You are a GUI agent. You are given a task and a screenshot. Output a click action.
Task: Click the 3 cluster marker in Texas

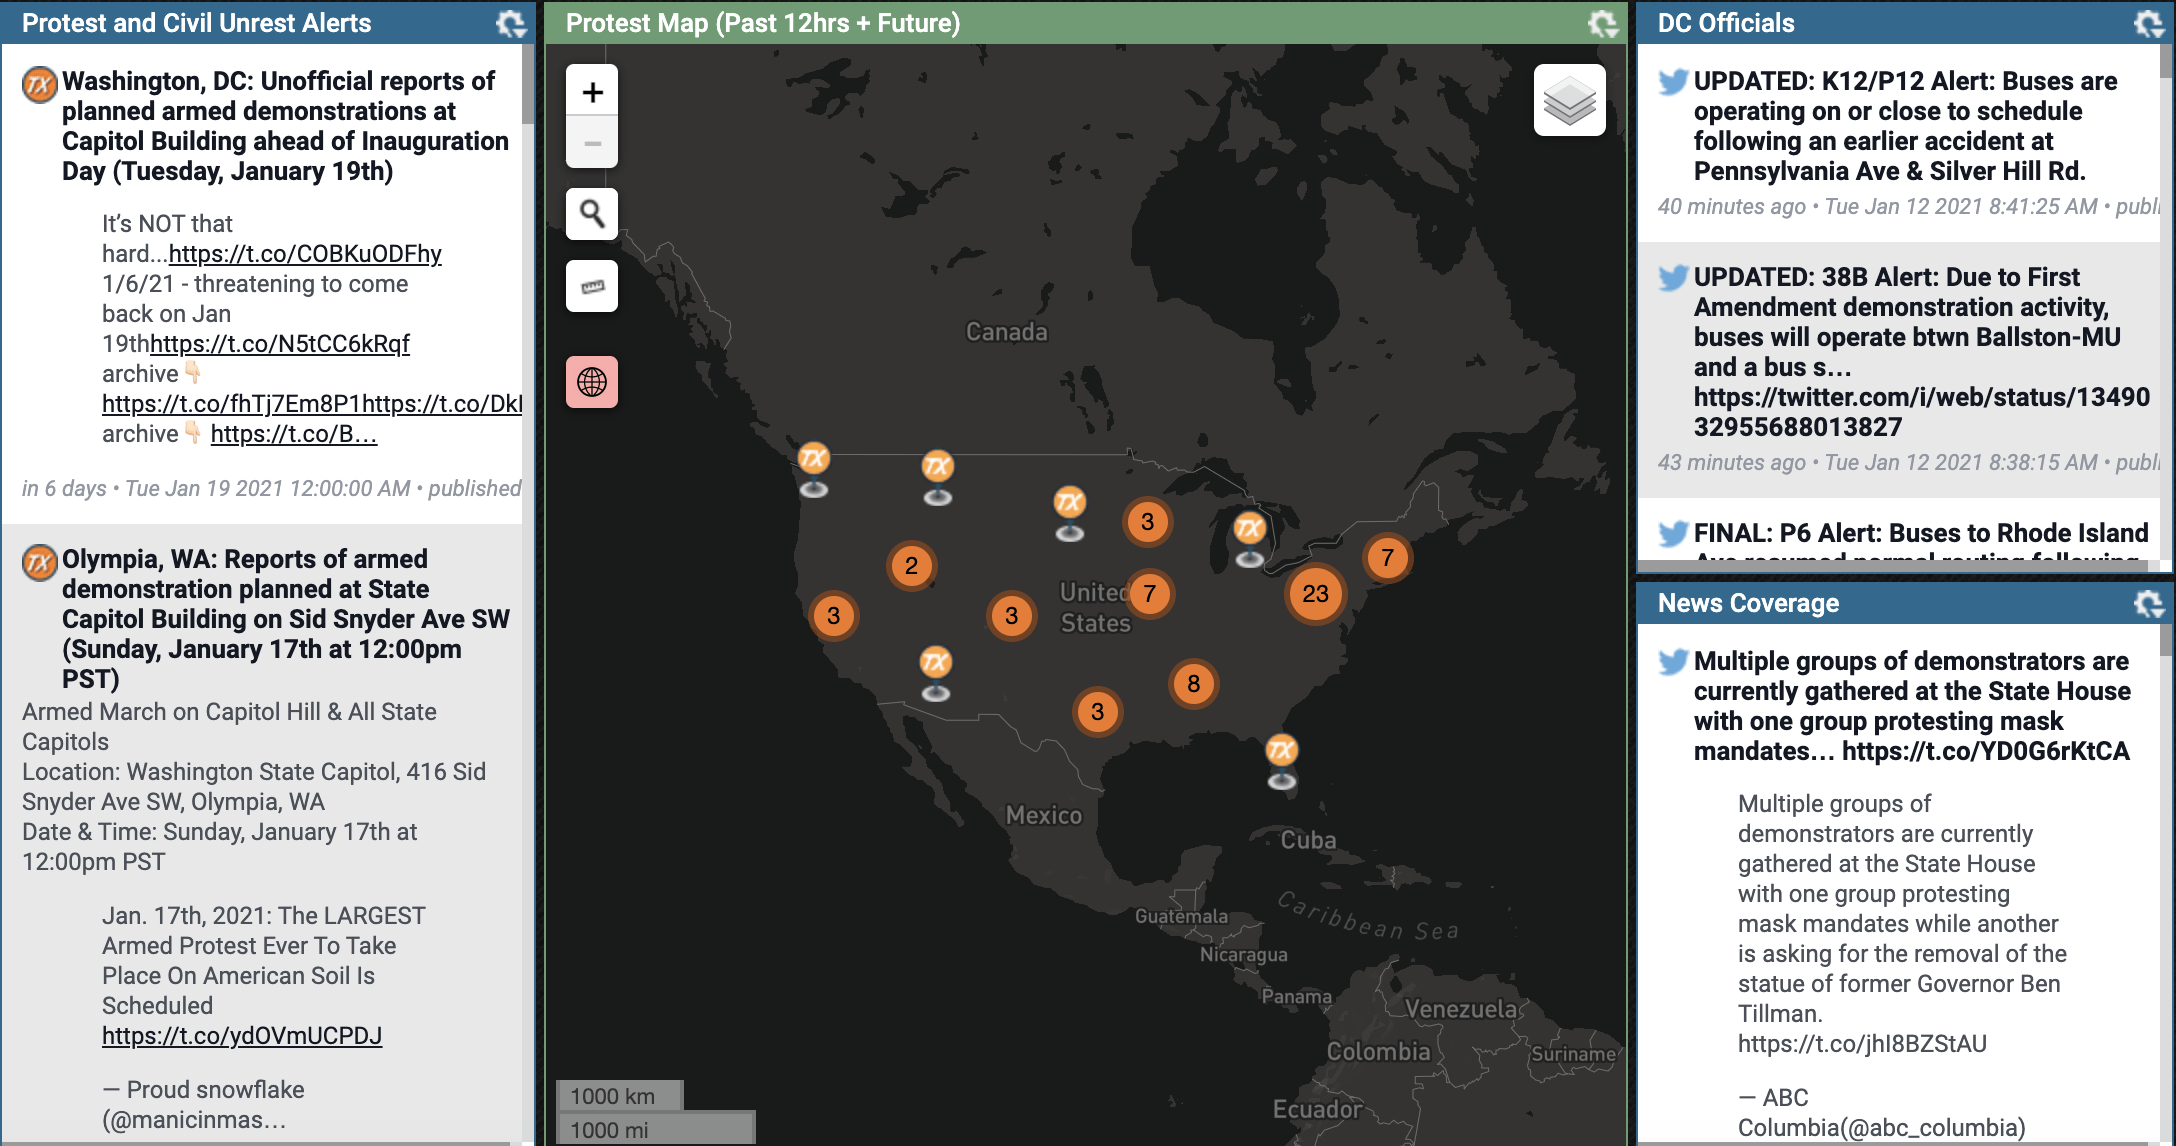(1097, 712)
